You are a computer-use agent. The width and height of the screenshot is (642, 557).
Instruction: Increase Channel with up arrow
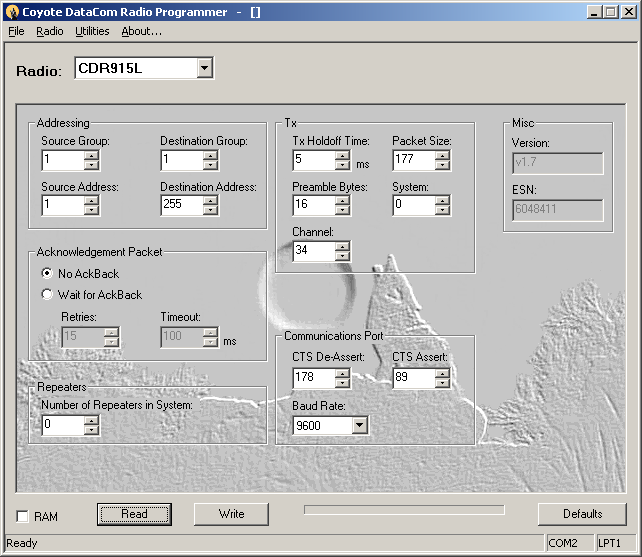pos(342,247)
